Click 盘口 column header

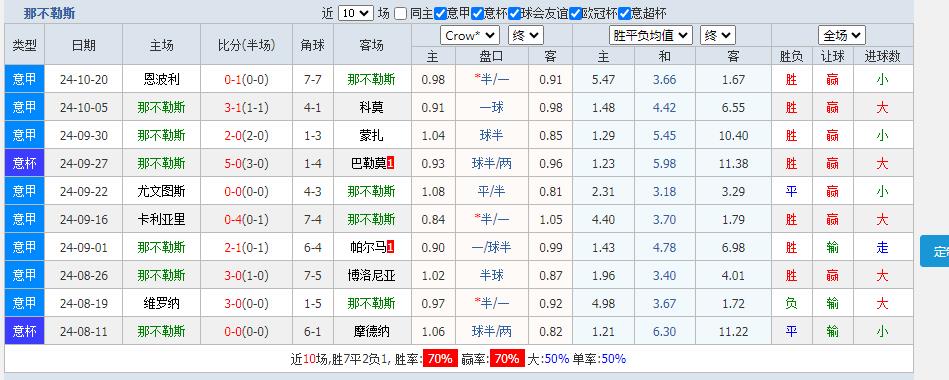(x=491, y=56)
